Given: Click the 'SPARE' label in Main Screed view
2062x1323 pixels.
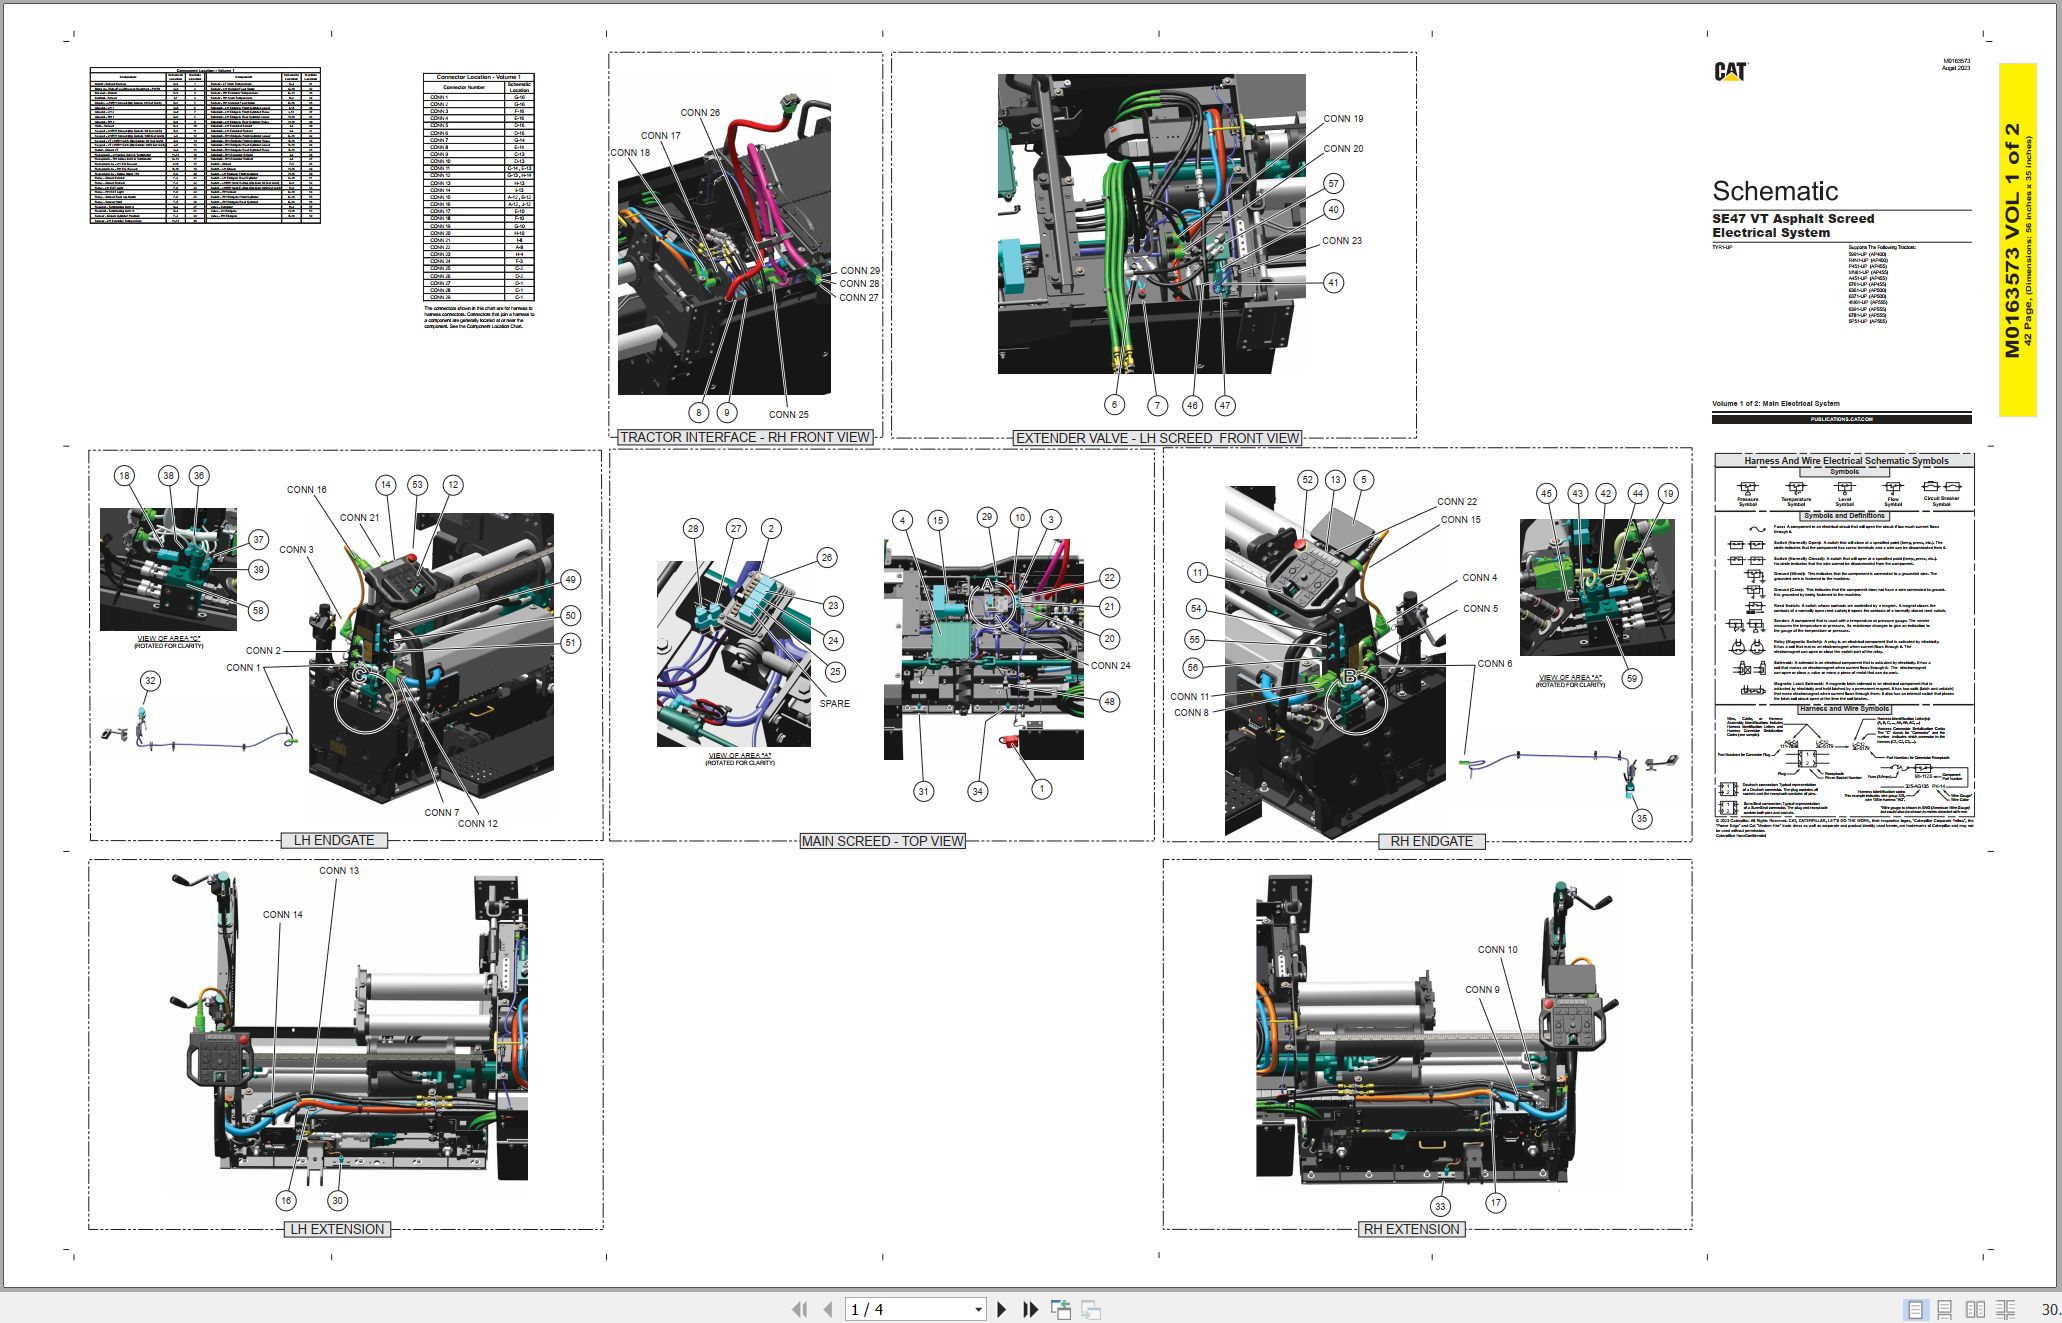Looking at the screenshot, I should pos(835,704).
